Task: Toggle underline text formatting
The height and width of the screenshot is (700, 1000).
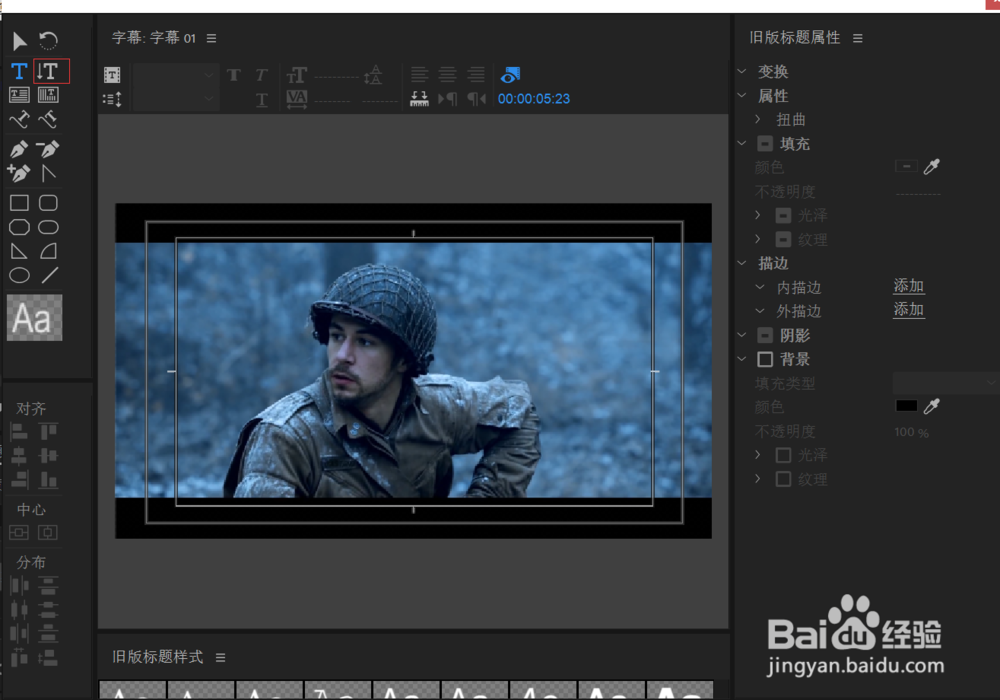Action: 261,100
